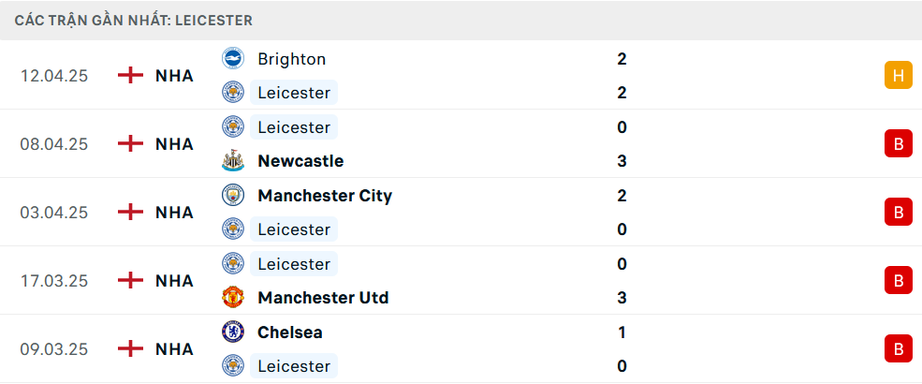The image size is (922, 384).
Task: Click England flag in the 09.03.25 row
Action: (130, 349)
